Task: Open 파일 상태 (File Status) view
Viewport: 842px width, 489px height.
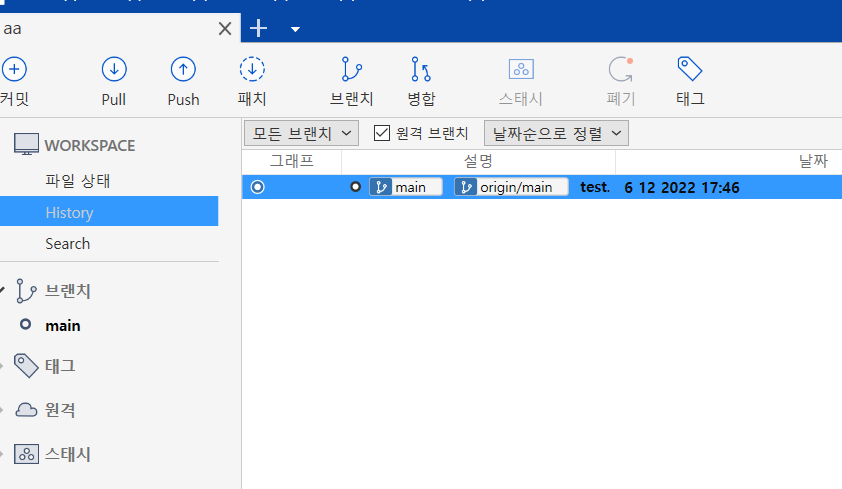Action: tap(78, 181)
